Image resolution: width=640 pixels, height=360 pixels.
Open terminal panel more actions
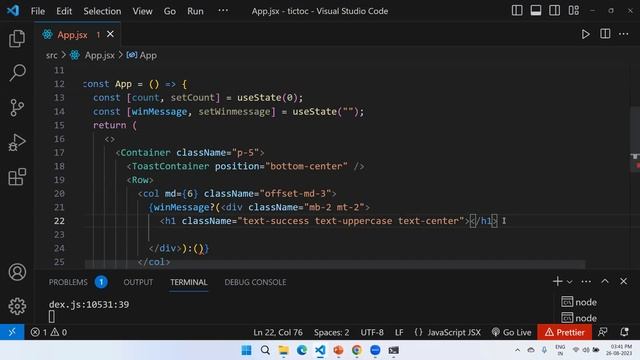586,281
